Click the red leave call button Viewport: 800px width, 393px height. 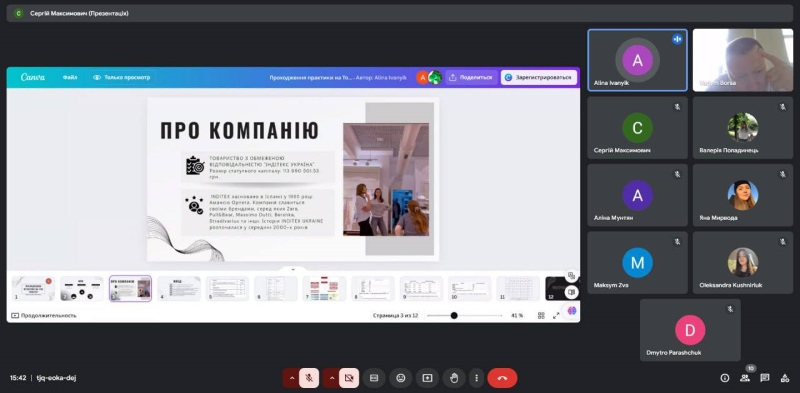(x=502, y=378)
